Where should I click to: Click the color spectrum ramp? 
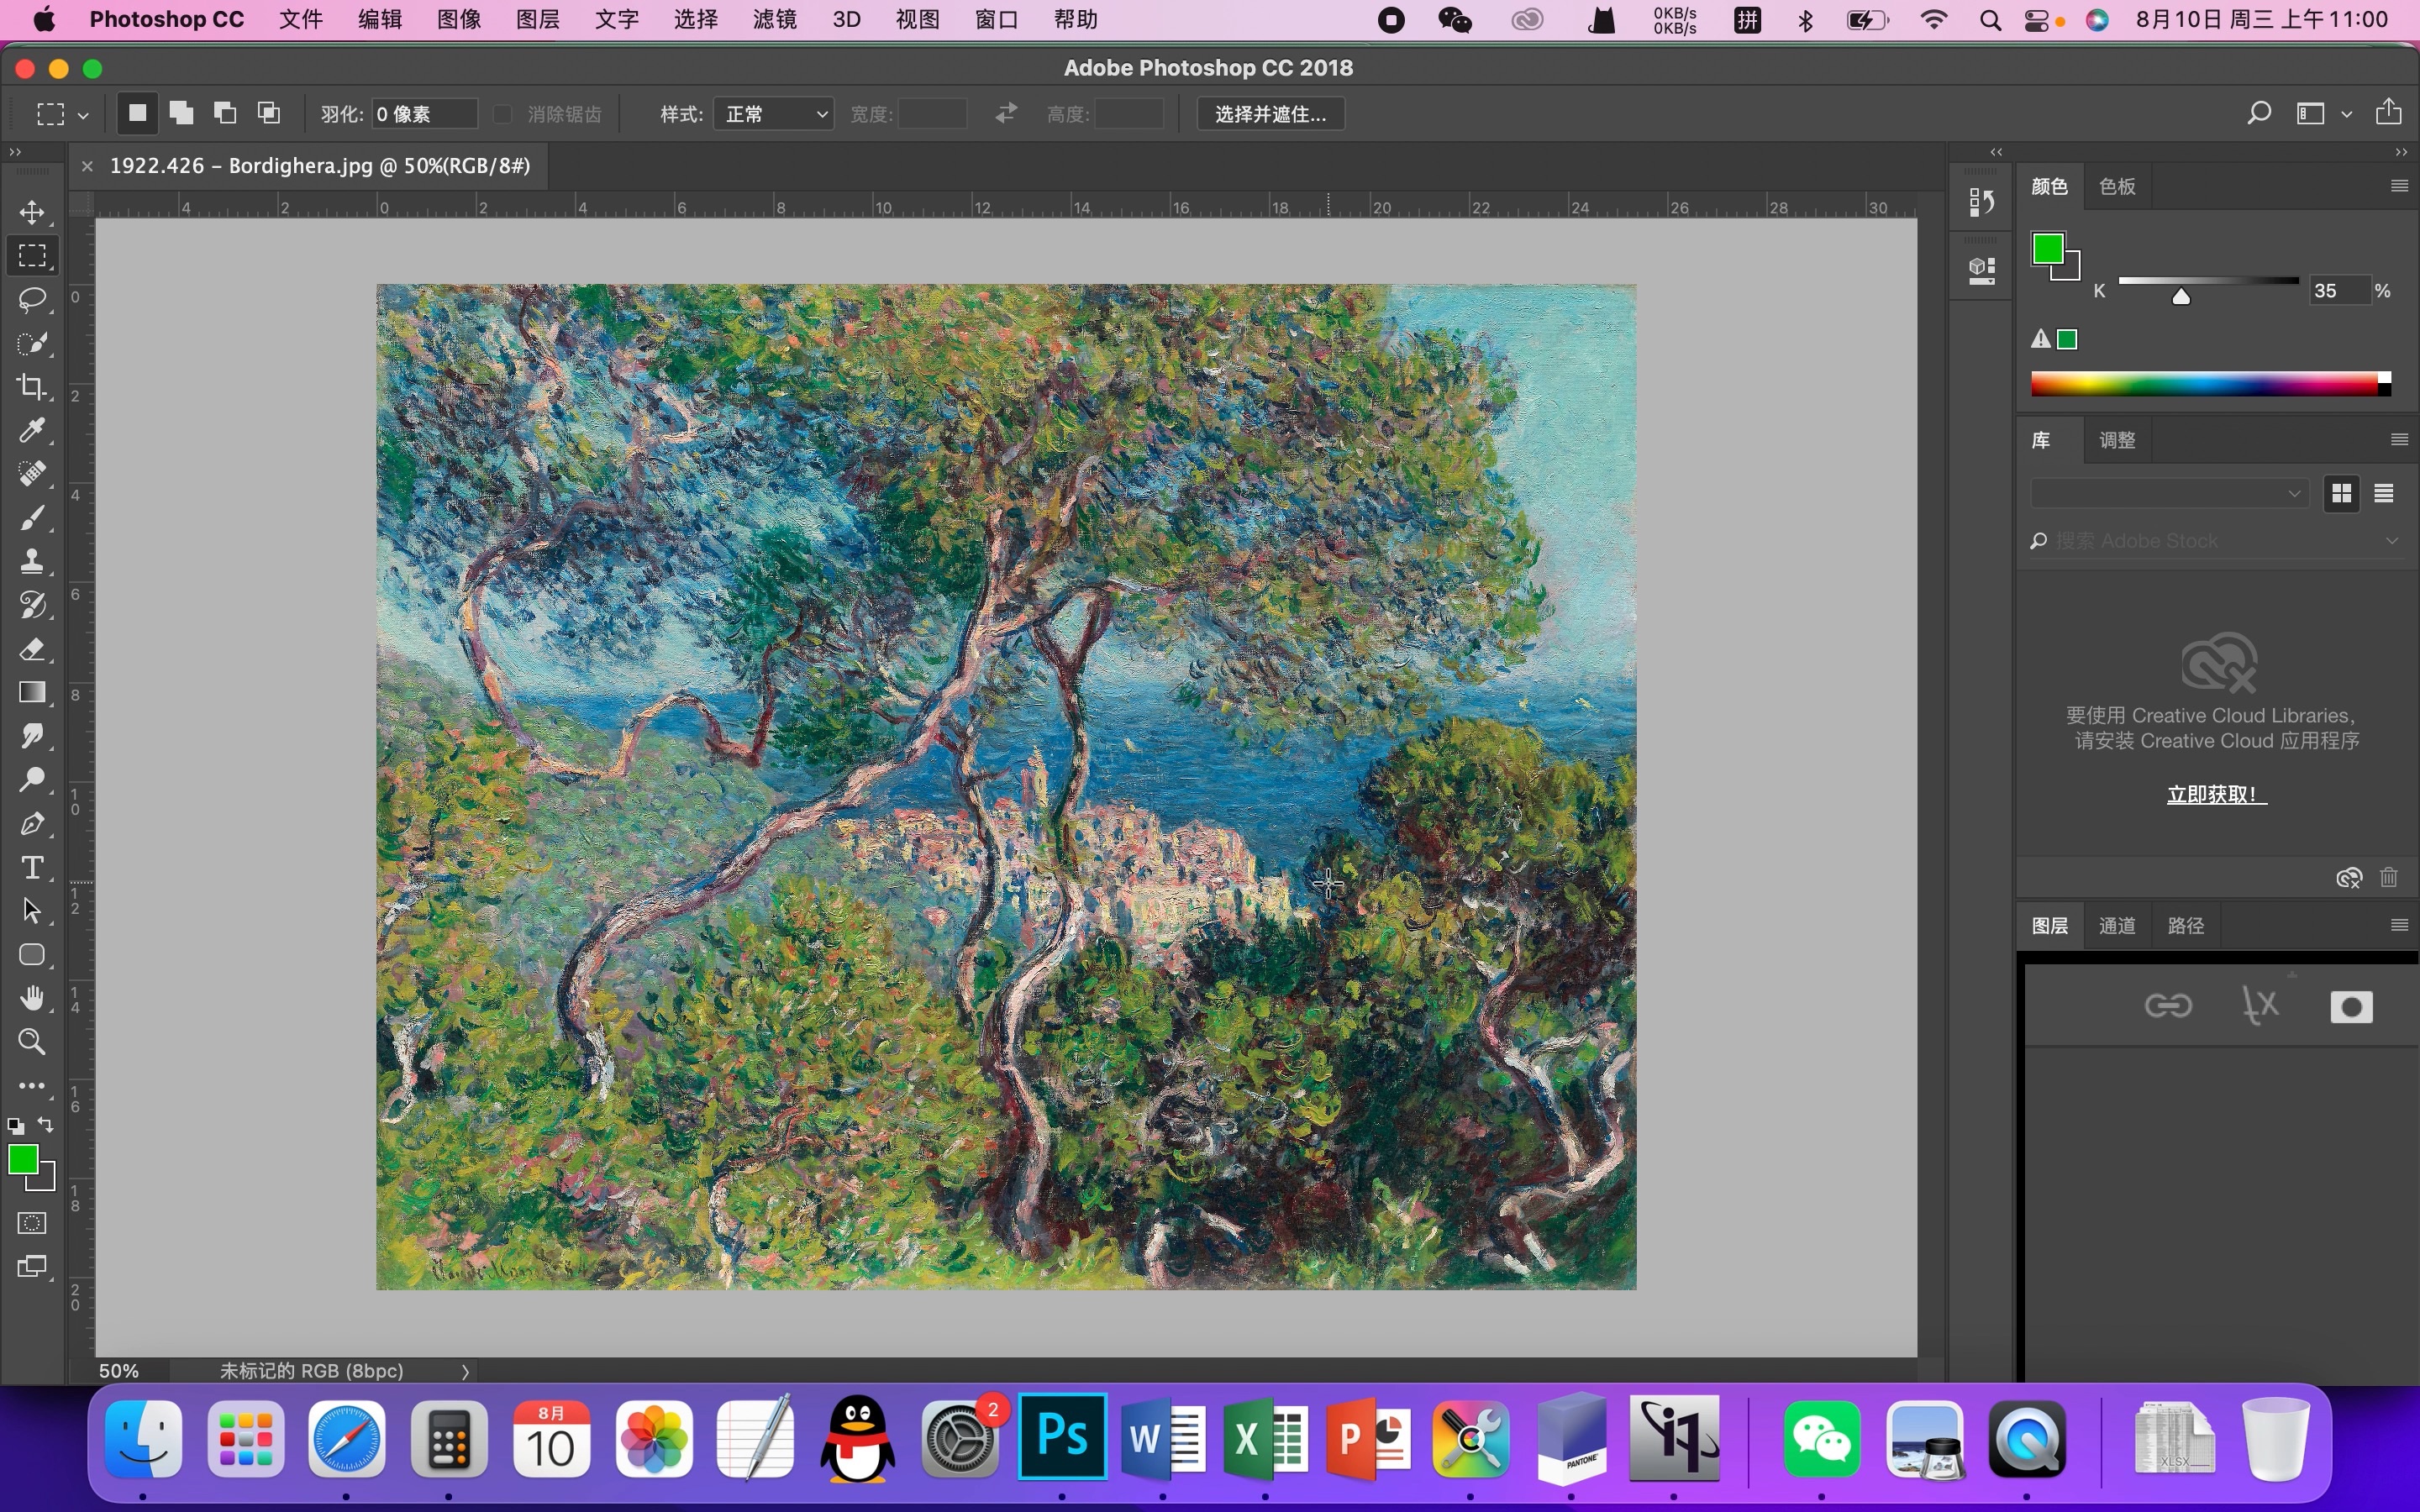2210,384
